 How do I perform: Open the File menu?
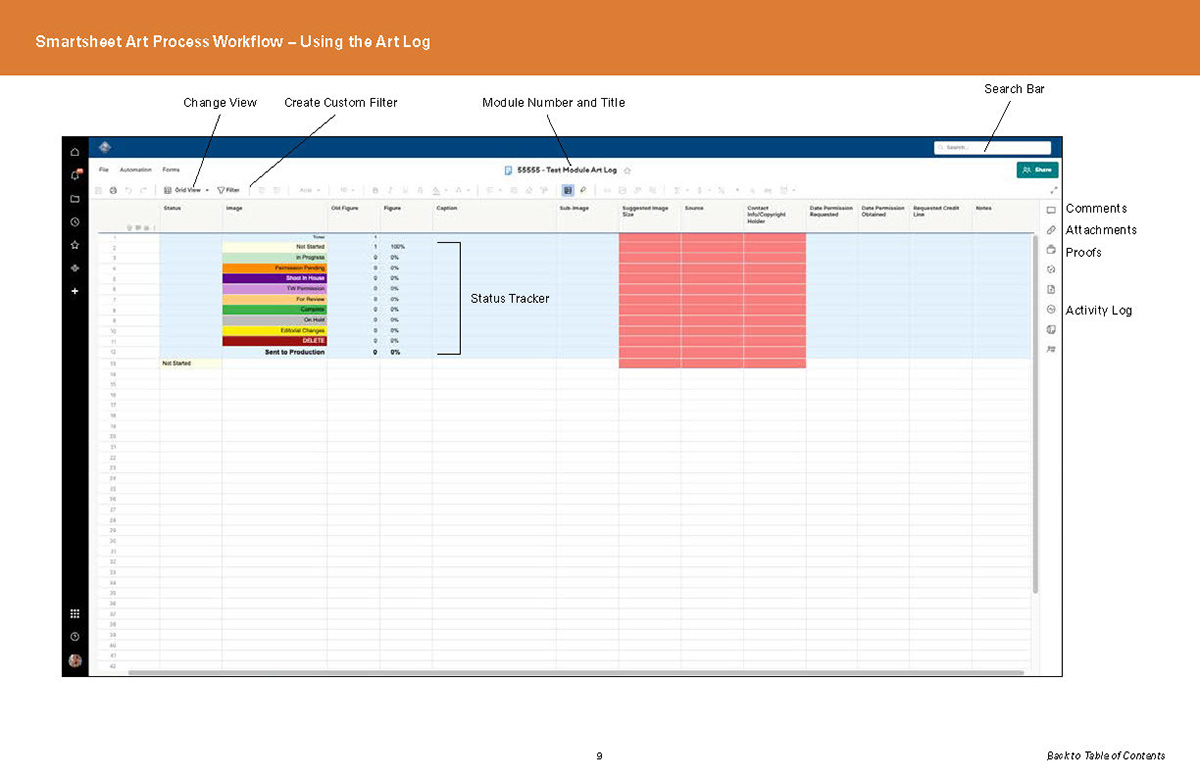tap(104, 170)
